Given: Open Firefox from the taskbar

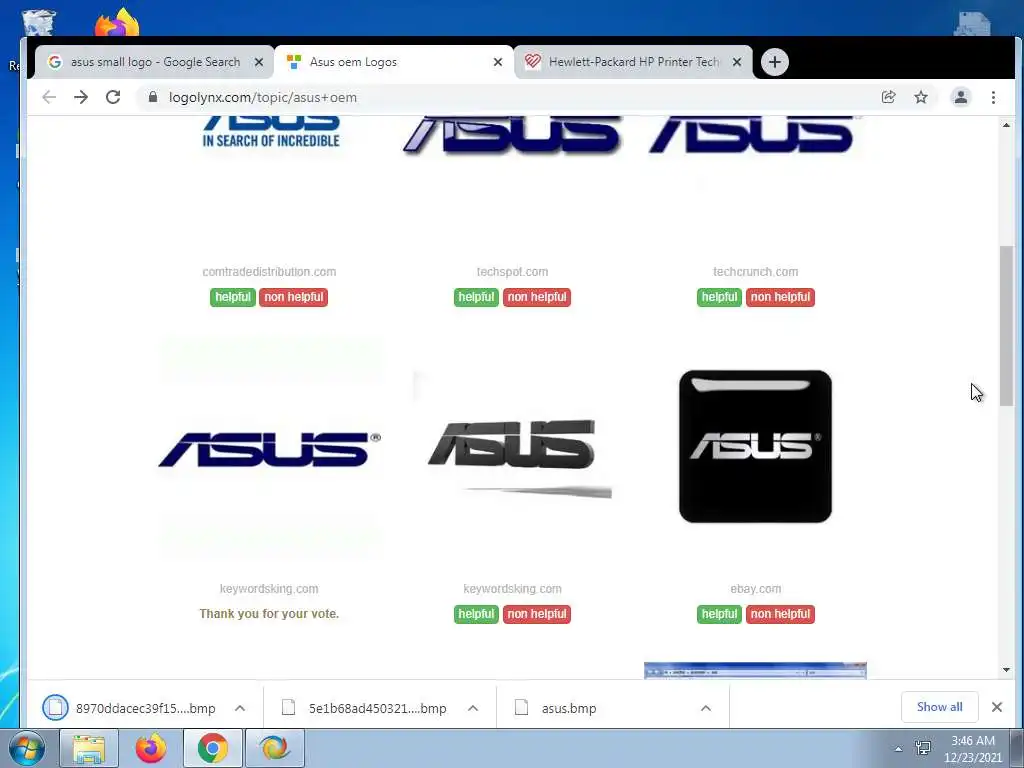Looking at the screenshot, I should pos(151,748).
